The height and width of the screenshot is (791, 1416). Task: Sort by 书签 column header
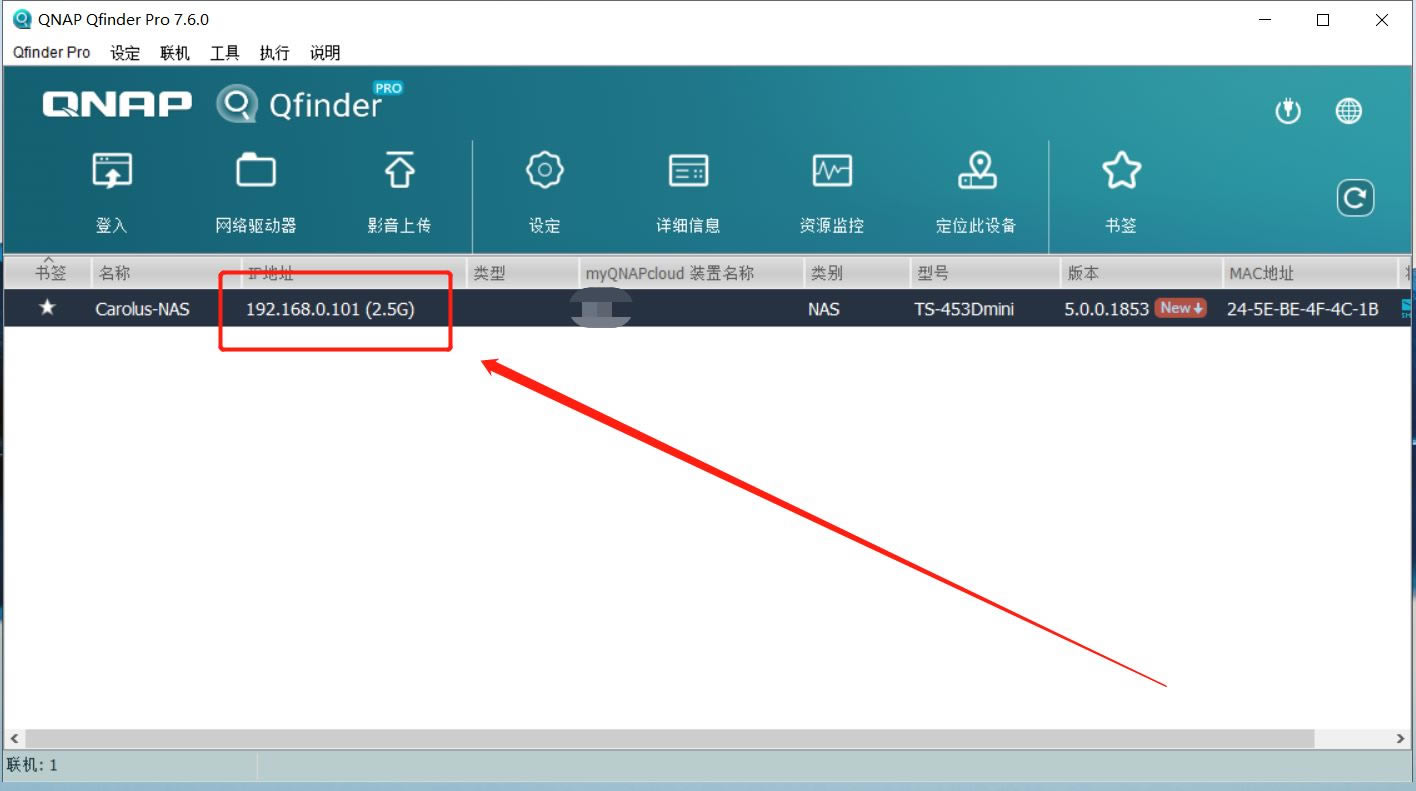click(48, 273)
